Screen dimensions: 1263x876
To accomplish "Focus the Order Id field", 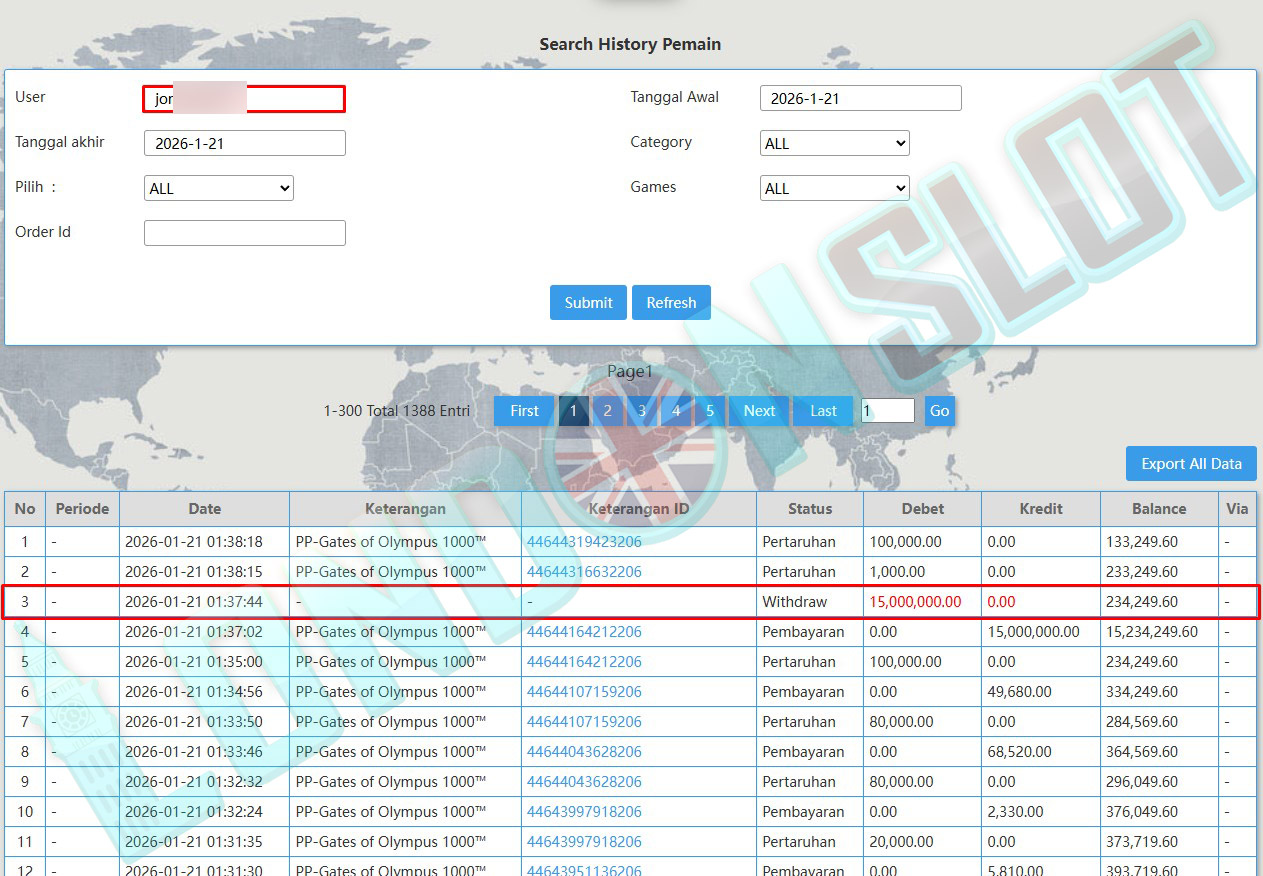I will click(x=244, y=233).
